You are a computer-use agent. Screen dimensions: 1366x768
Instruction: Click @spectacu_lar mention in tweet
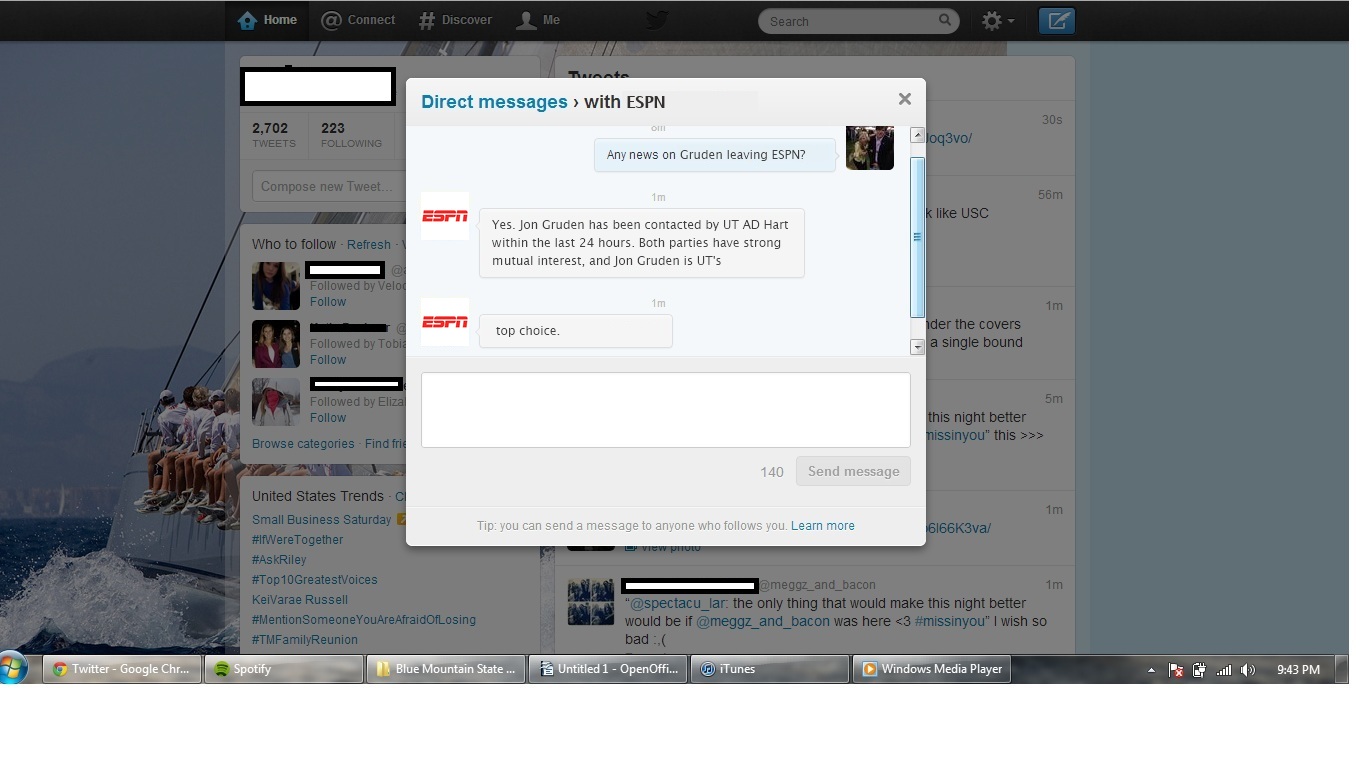pos(678,603)
